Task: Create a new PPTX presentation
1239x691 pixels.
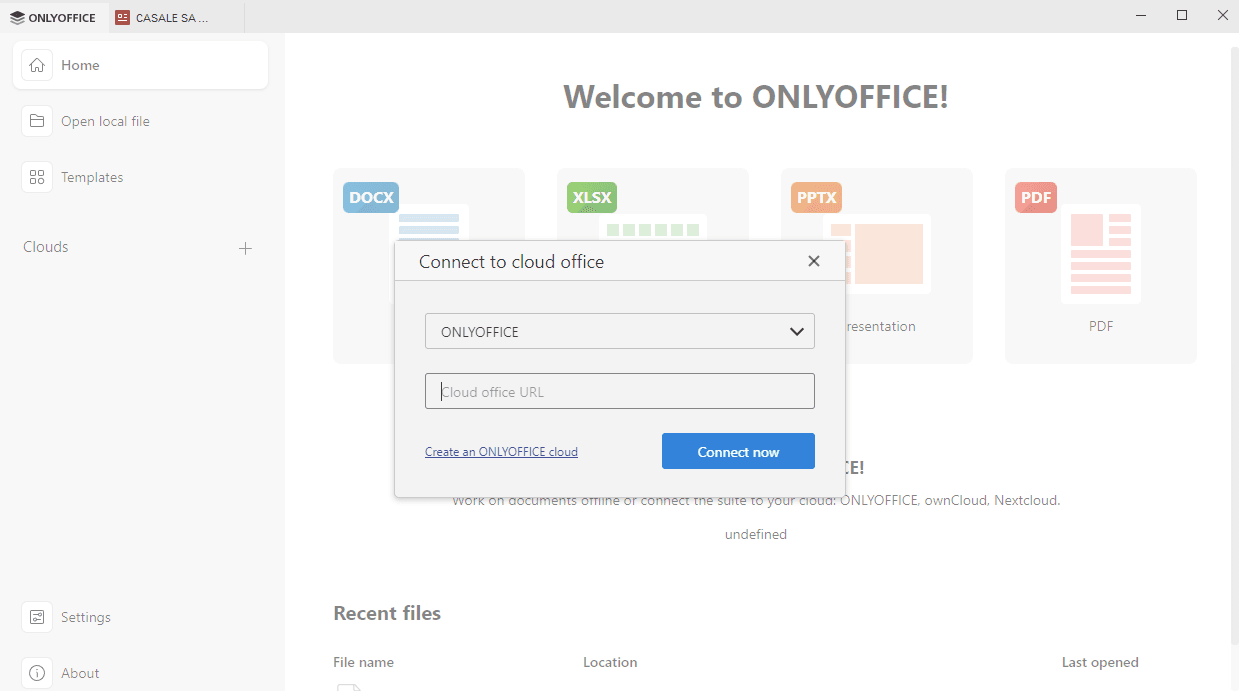Action: (x=877, y=265)
